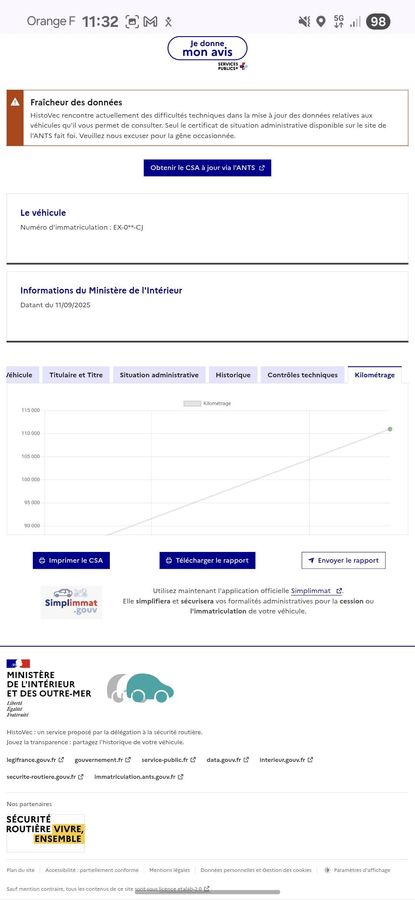Open 'Accessibilité : partiellement conforme' link
This screenshot has height=900, width=415.
[92, 870]
